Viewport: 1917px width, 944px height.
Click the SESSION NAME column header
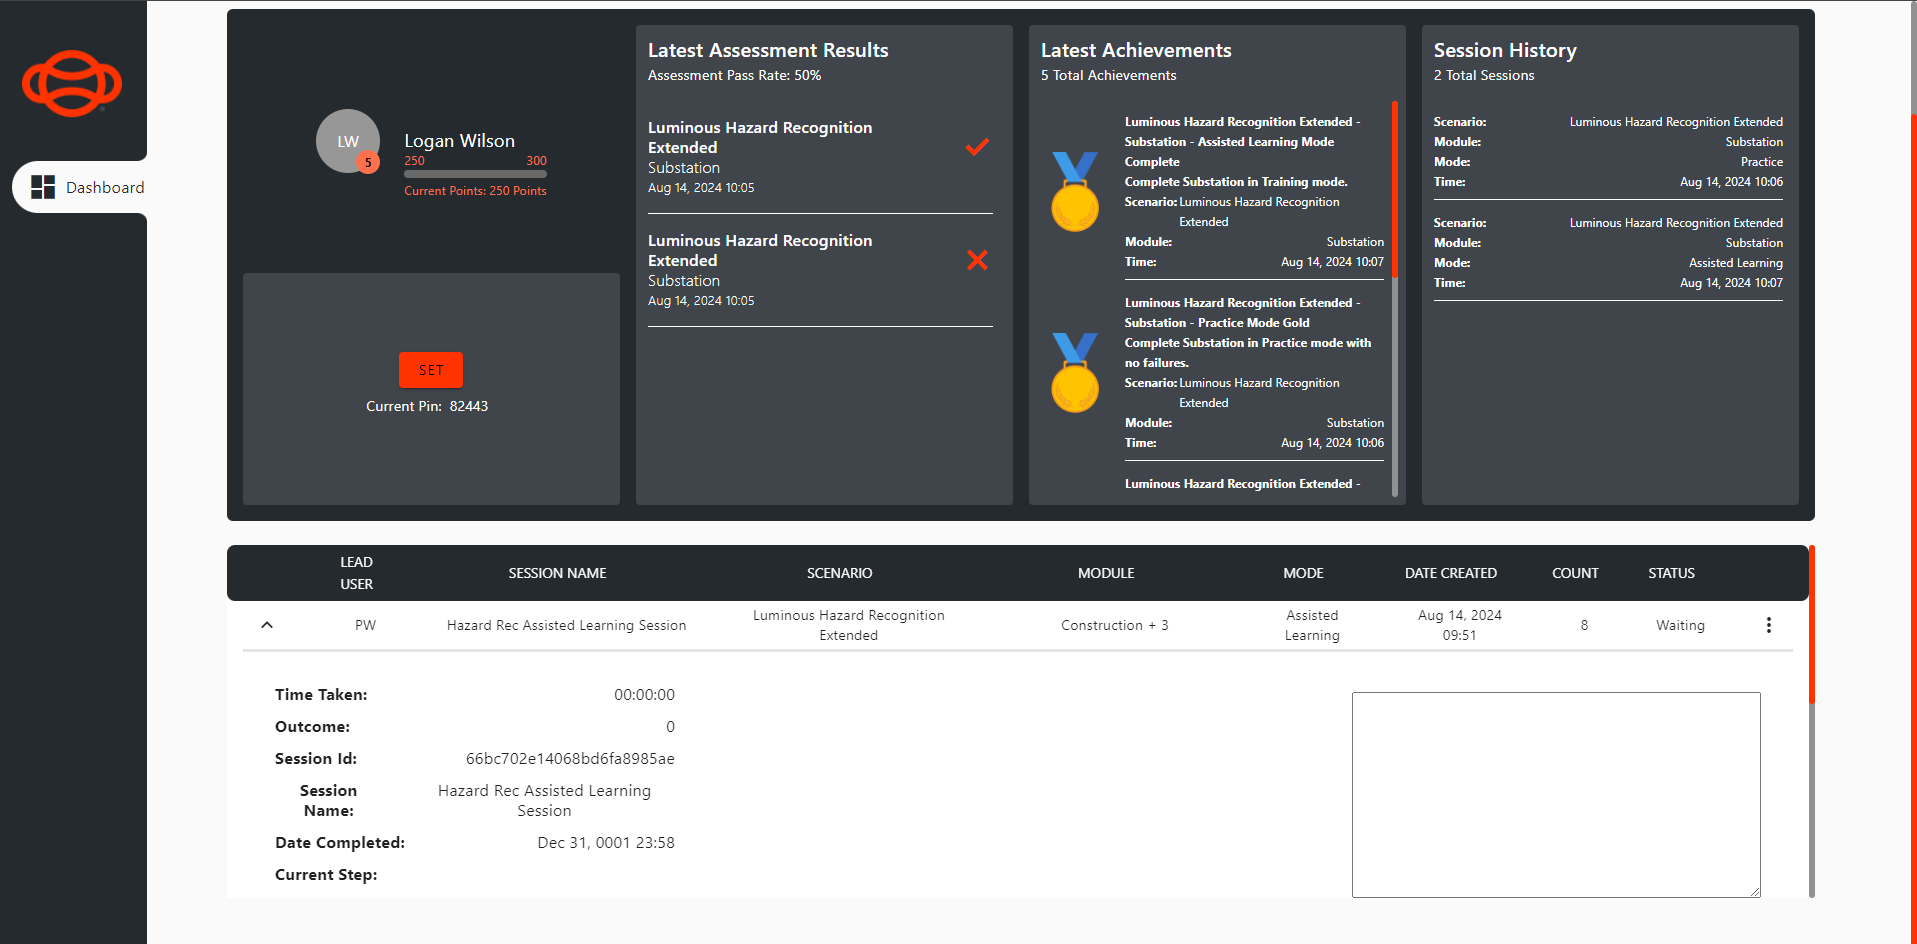point(557,573)
